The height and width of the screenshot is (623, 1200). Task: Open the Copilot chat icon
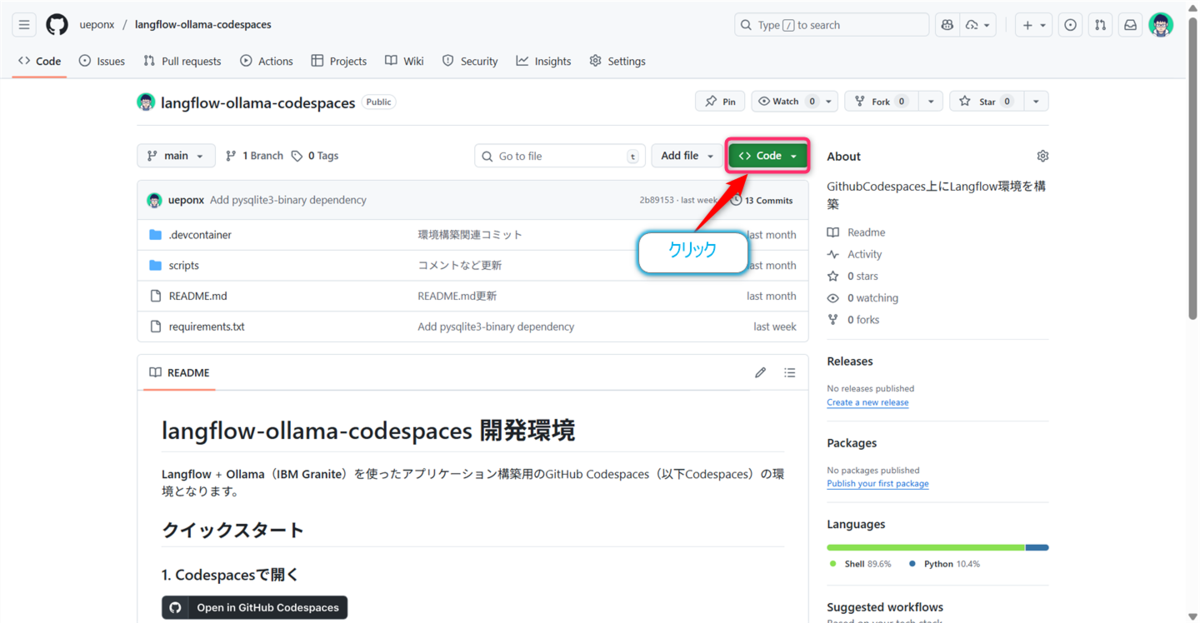(947, 25)
